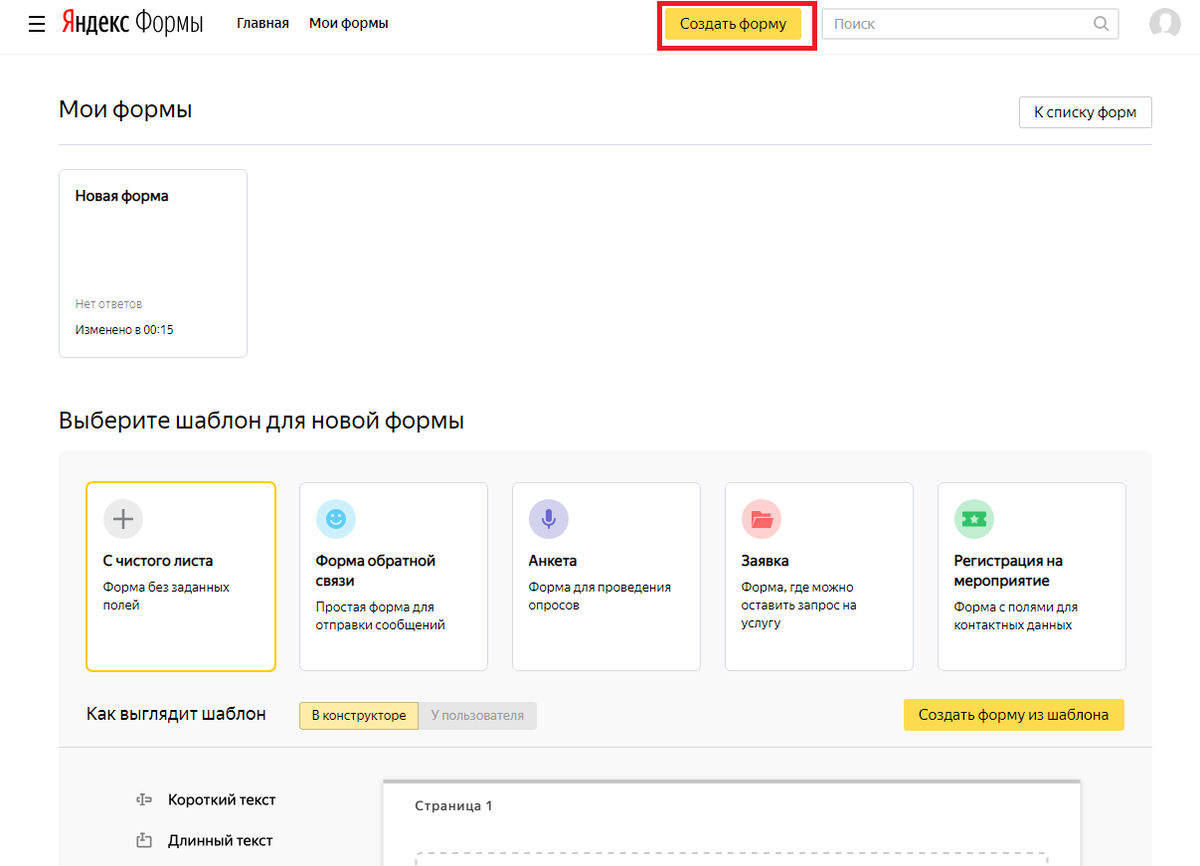Open the user avatar profile icon
The height and width of the screenshot is (866, 1200).
[x=1165, y=23]
